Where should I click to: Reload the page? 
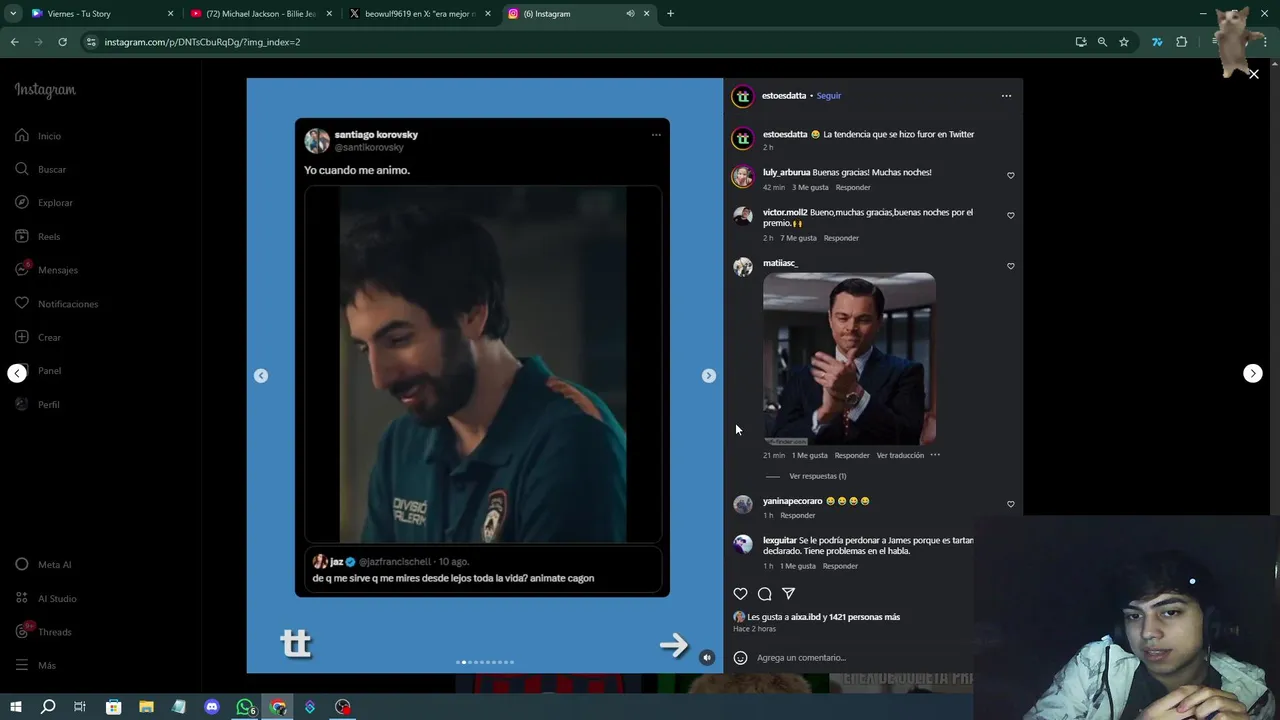point(62,42)
